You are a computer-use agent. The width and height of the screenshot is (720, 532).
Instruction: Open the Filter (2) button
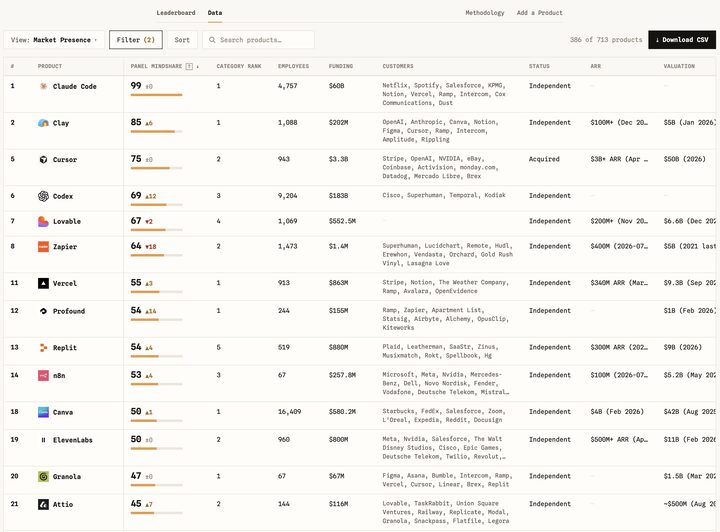[135, 40]
